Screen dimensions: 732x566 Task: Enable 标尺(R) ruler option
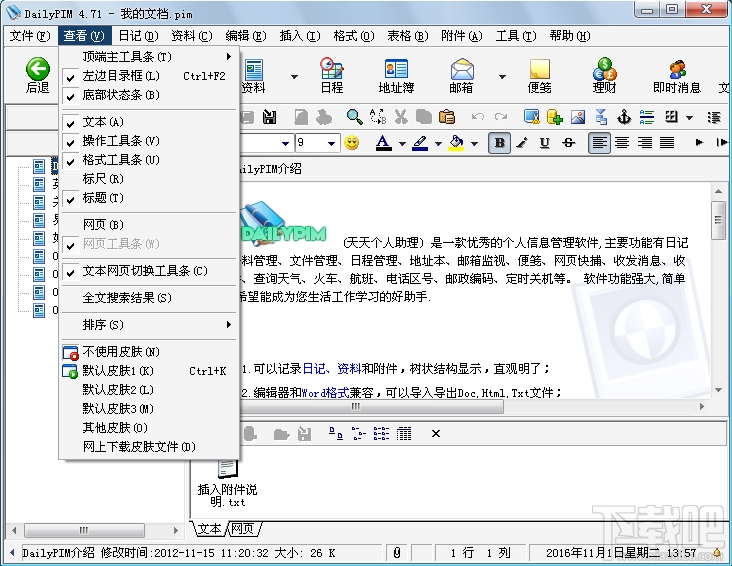149,179
